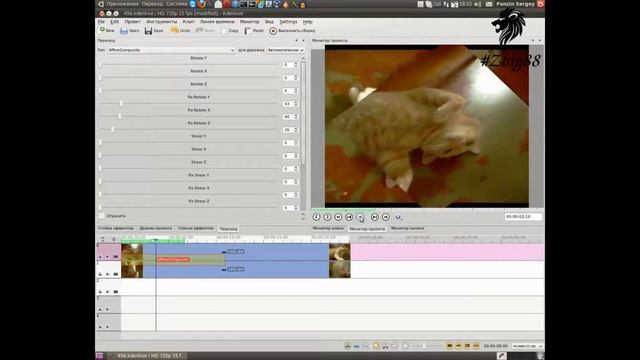Click the project monitor timecode field
Screen dimensions: 640x360
[x=523, y=217]
